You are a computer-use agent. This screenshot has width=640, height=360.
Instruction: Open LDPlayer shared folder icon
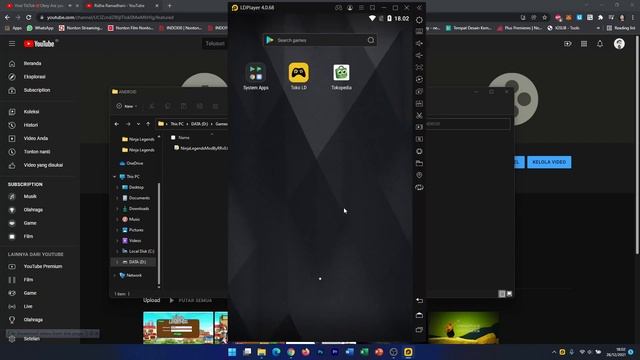tap(419, 163)
